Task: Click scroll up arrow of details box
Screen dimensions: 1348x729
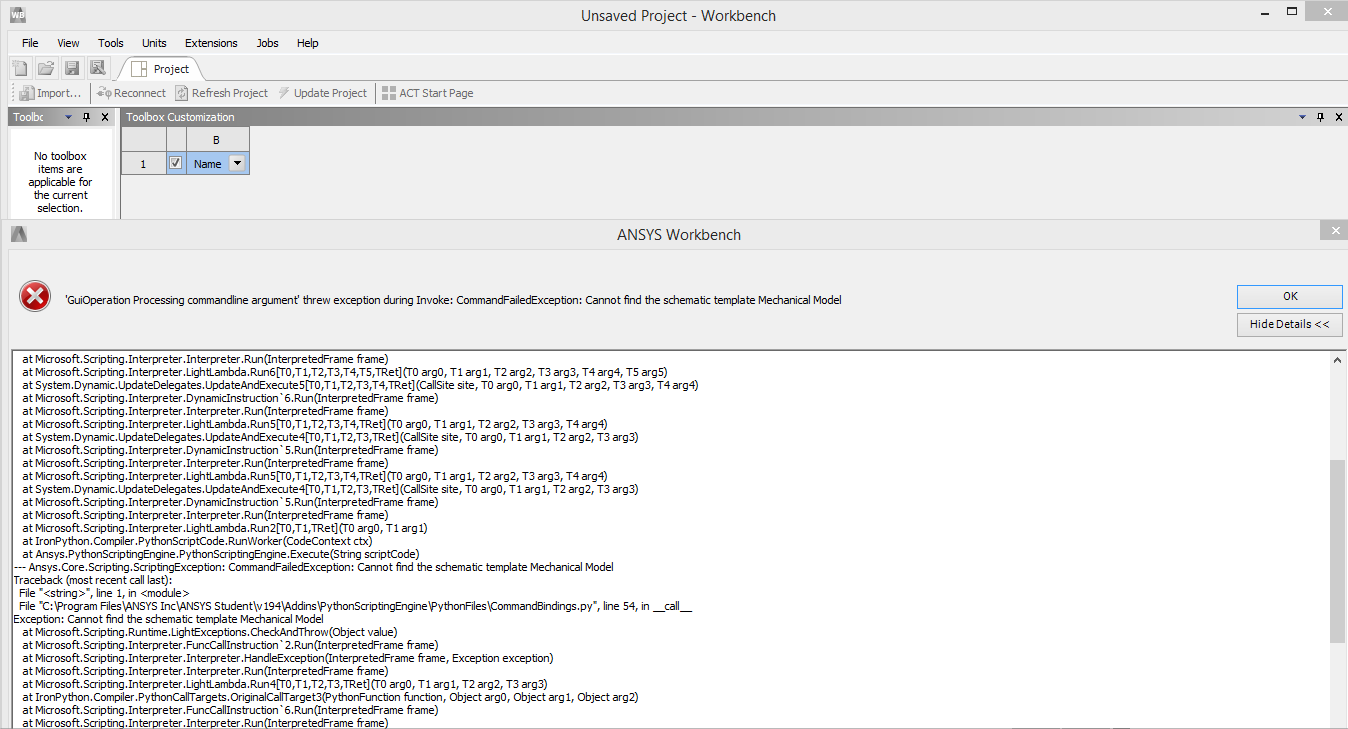Action: (1338, 360)
